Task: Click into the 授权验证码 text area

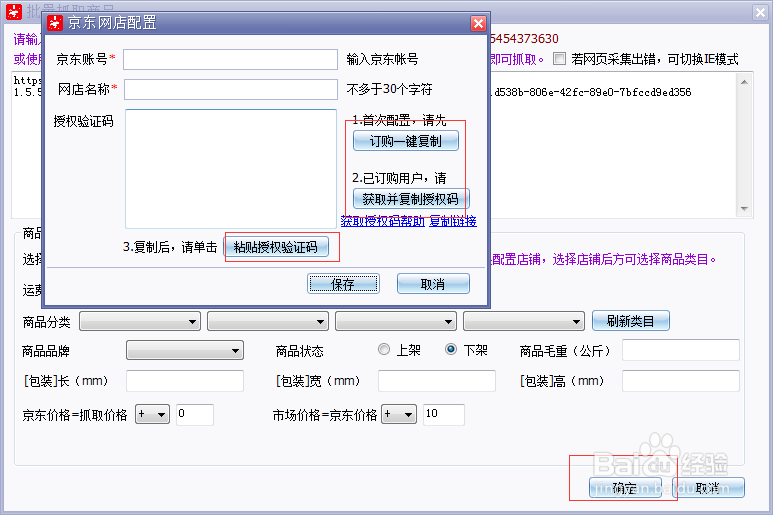Action: coord(231,169)
